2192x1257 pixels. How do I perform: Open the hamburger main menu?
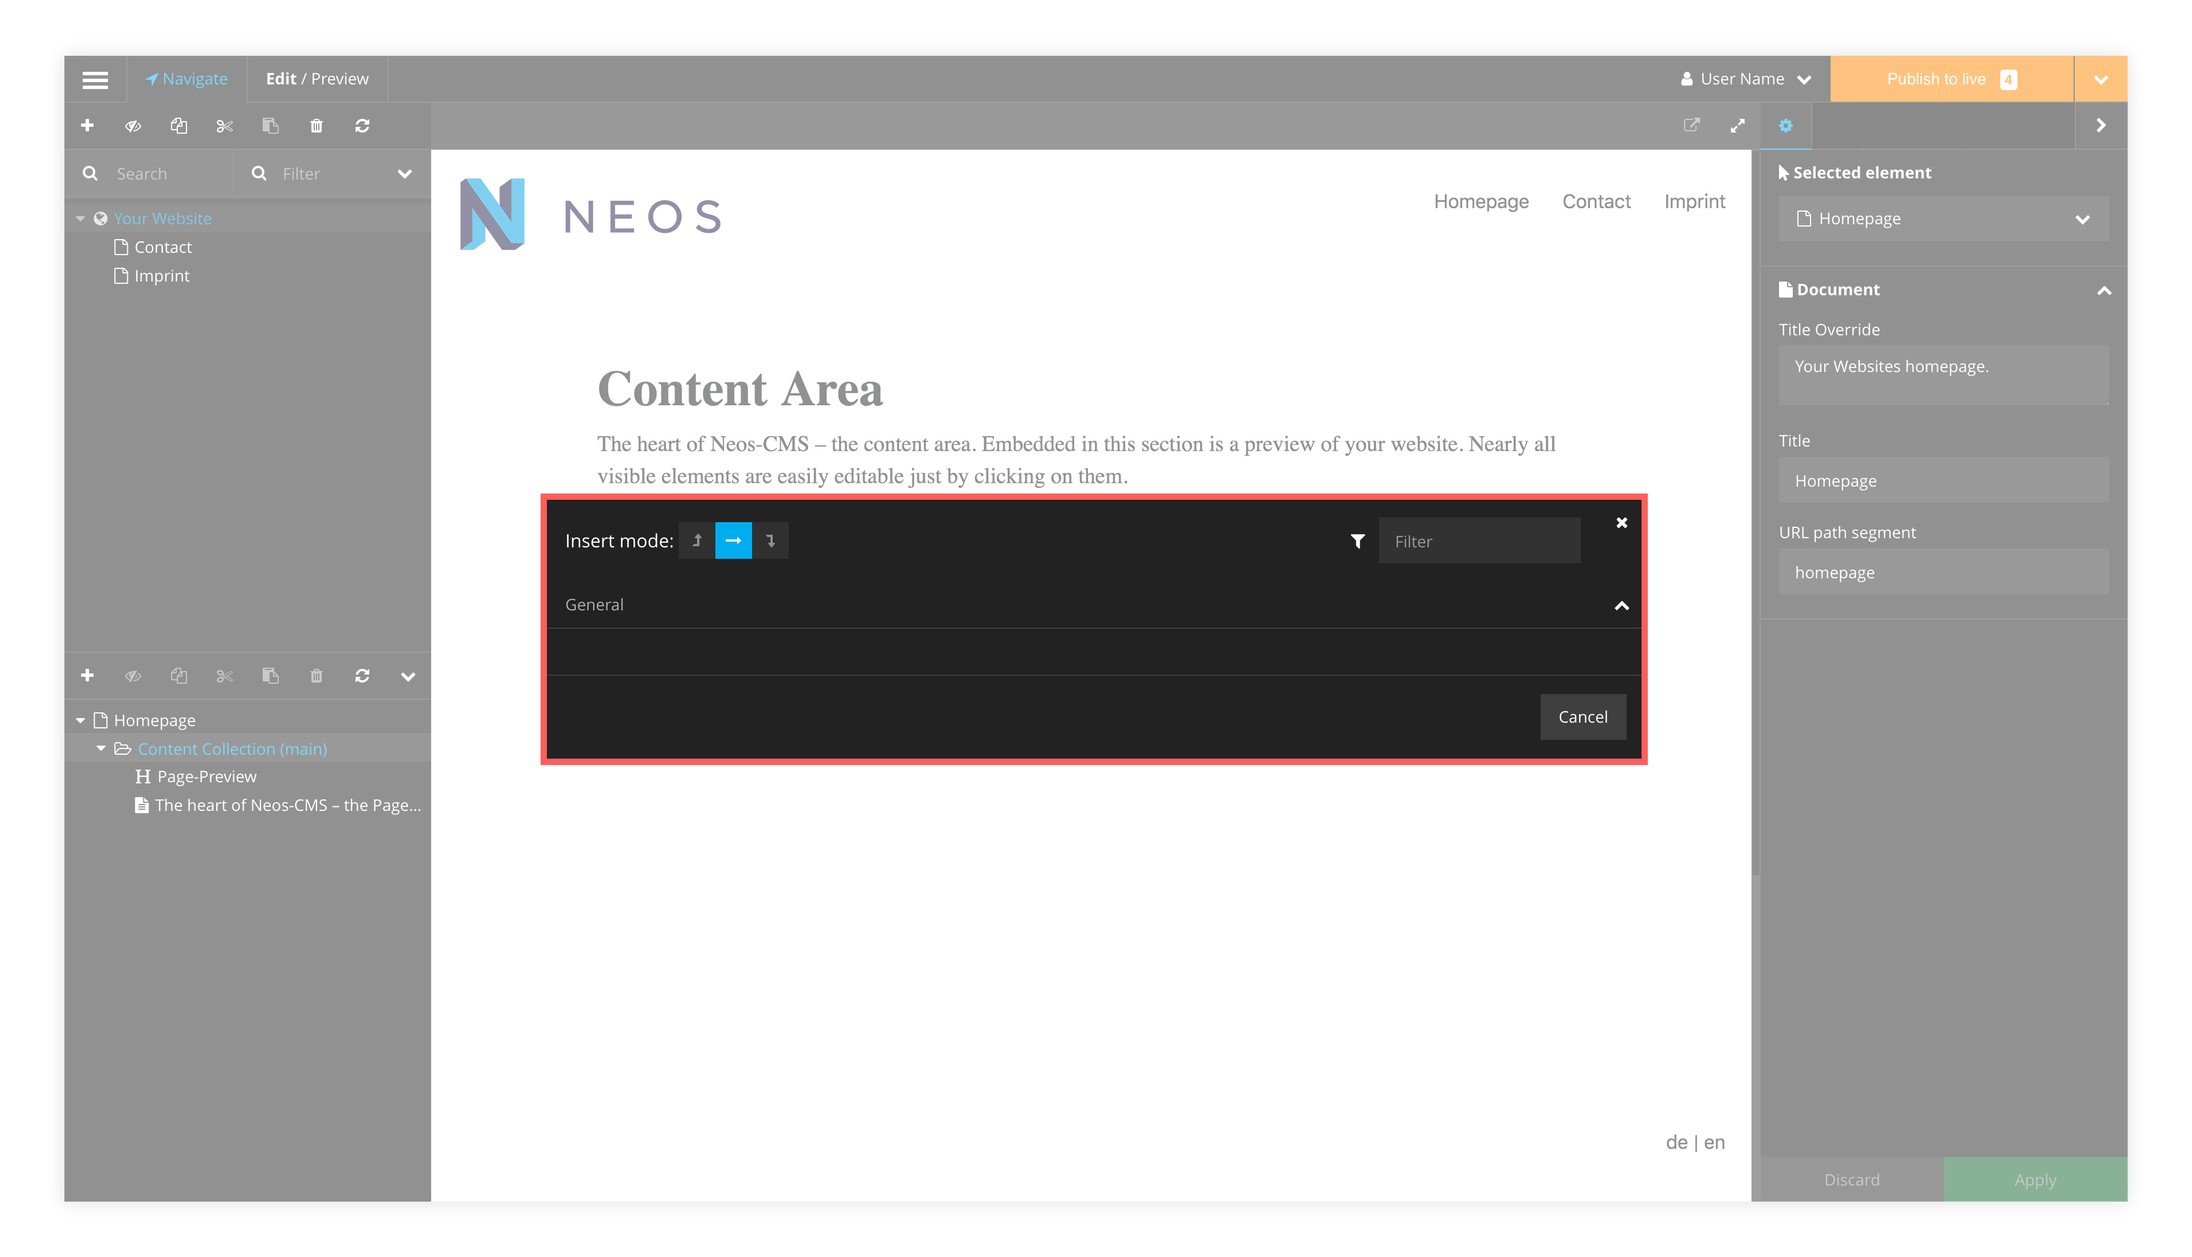coord(95,79)
